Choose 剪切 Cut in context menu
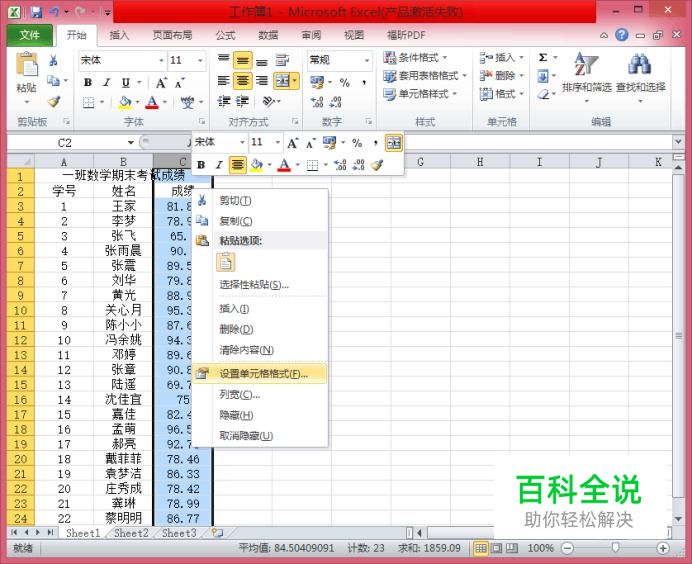This screenshot has height=564, width=692. tap(260, 201)
